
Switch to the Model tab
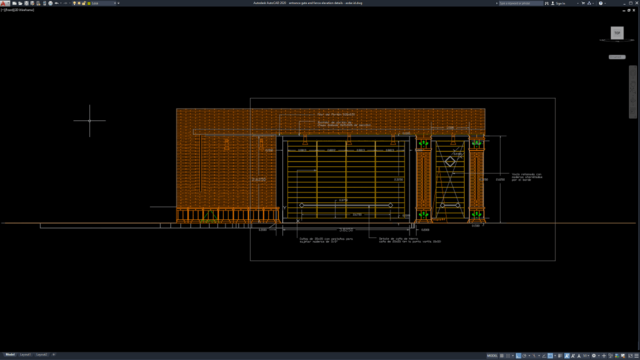[x=10, y=355]
